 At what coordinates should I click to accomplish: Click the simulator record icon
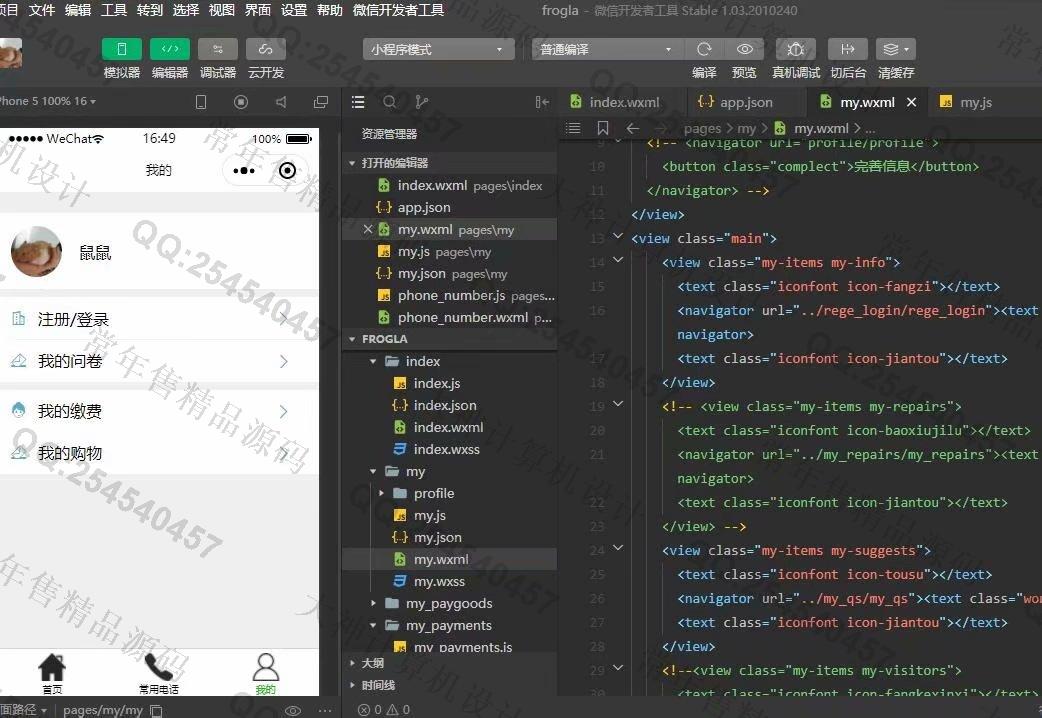coord(241,102)
